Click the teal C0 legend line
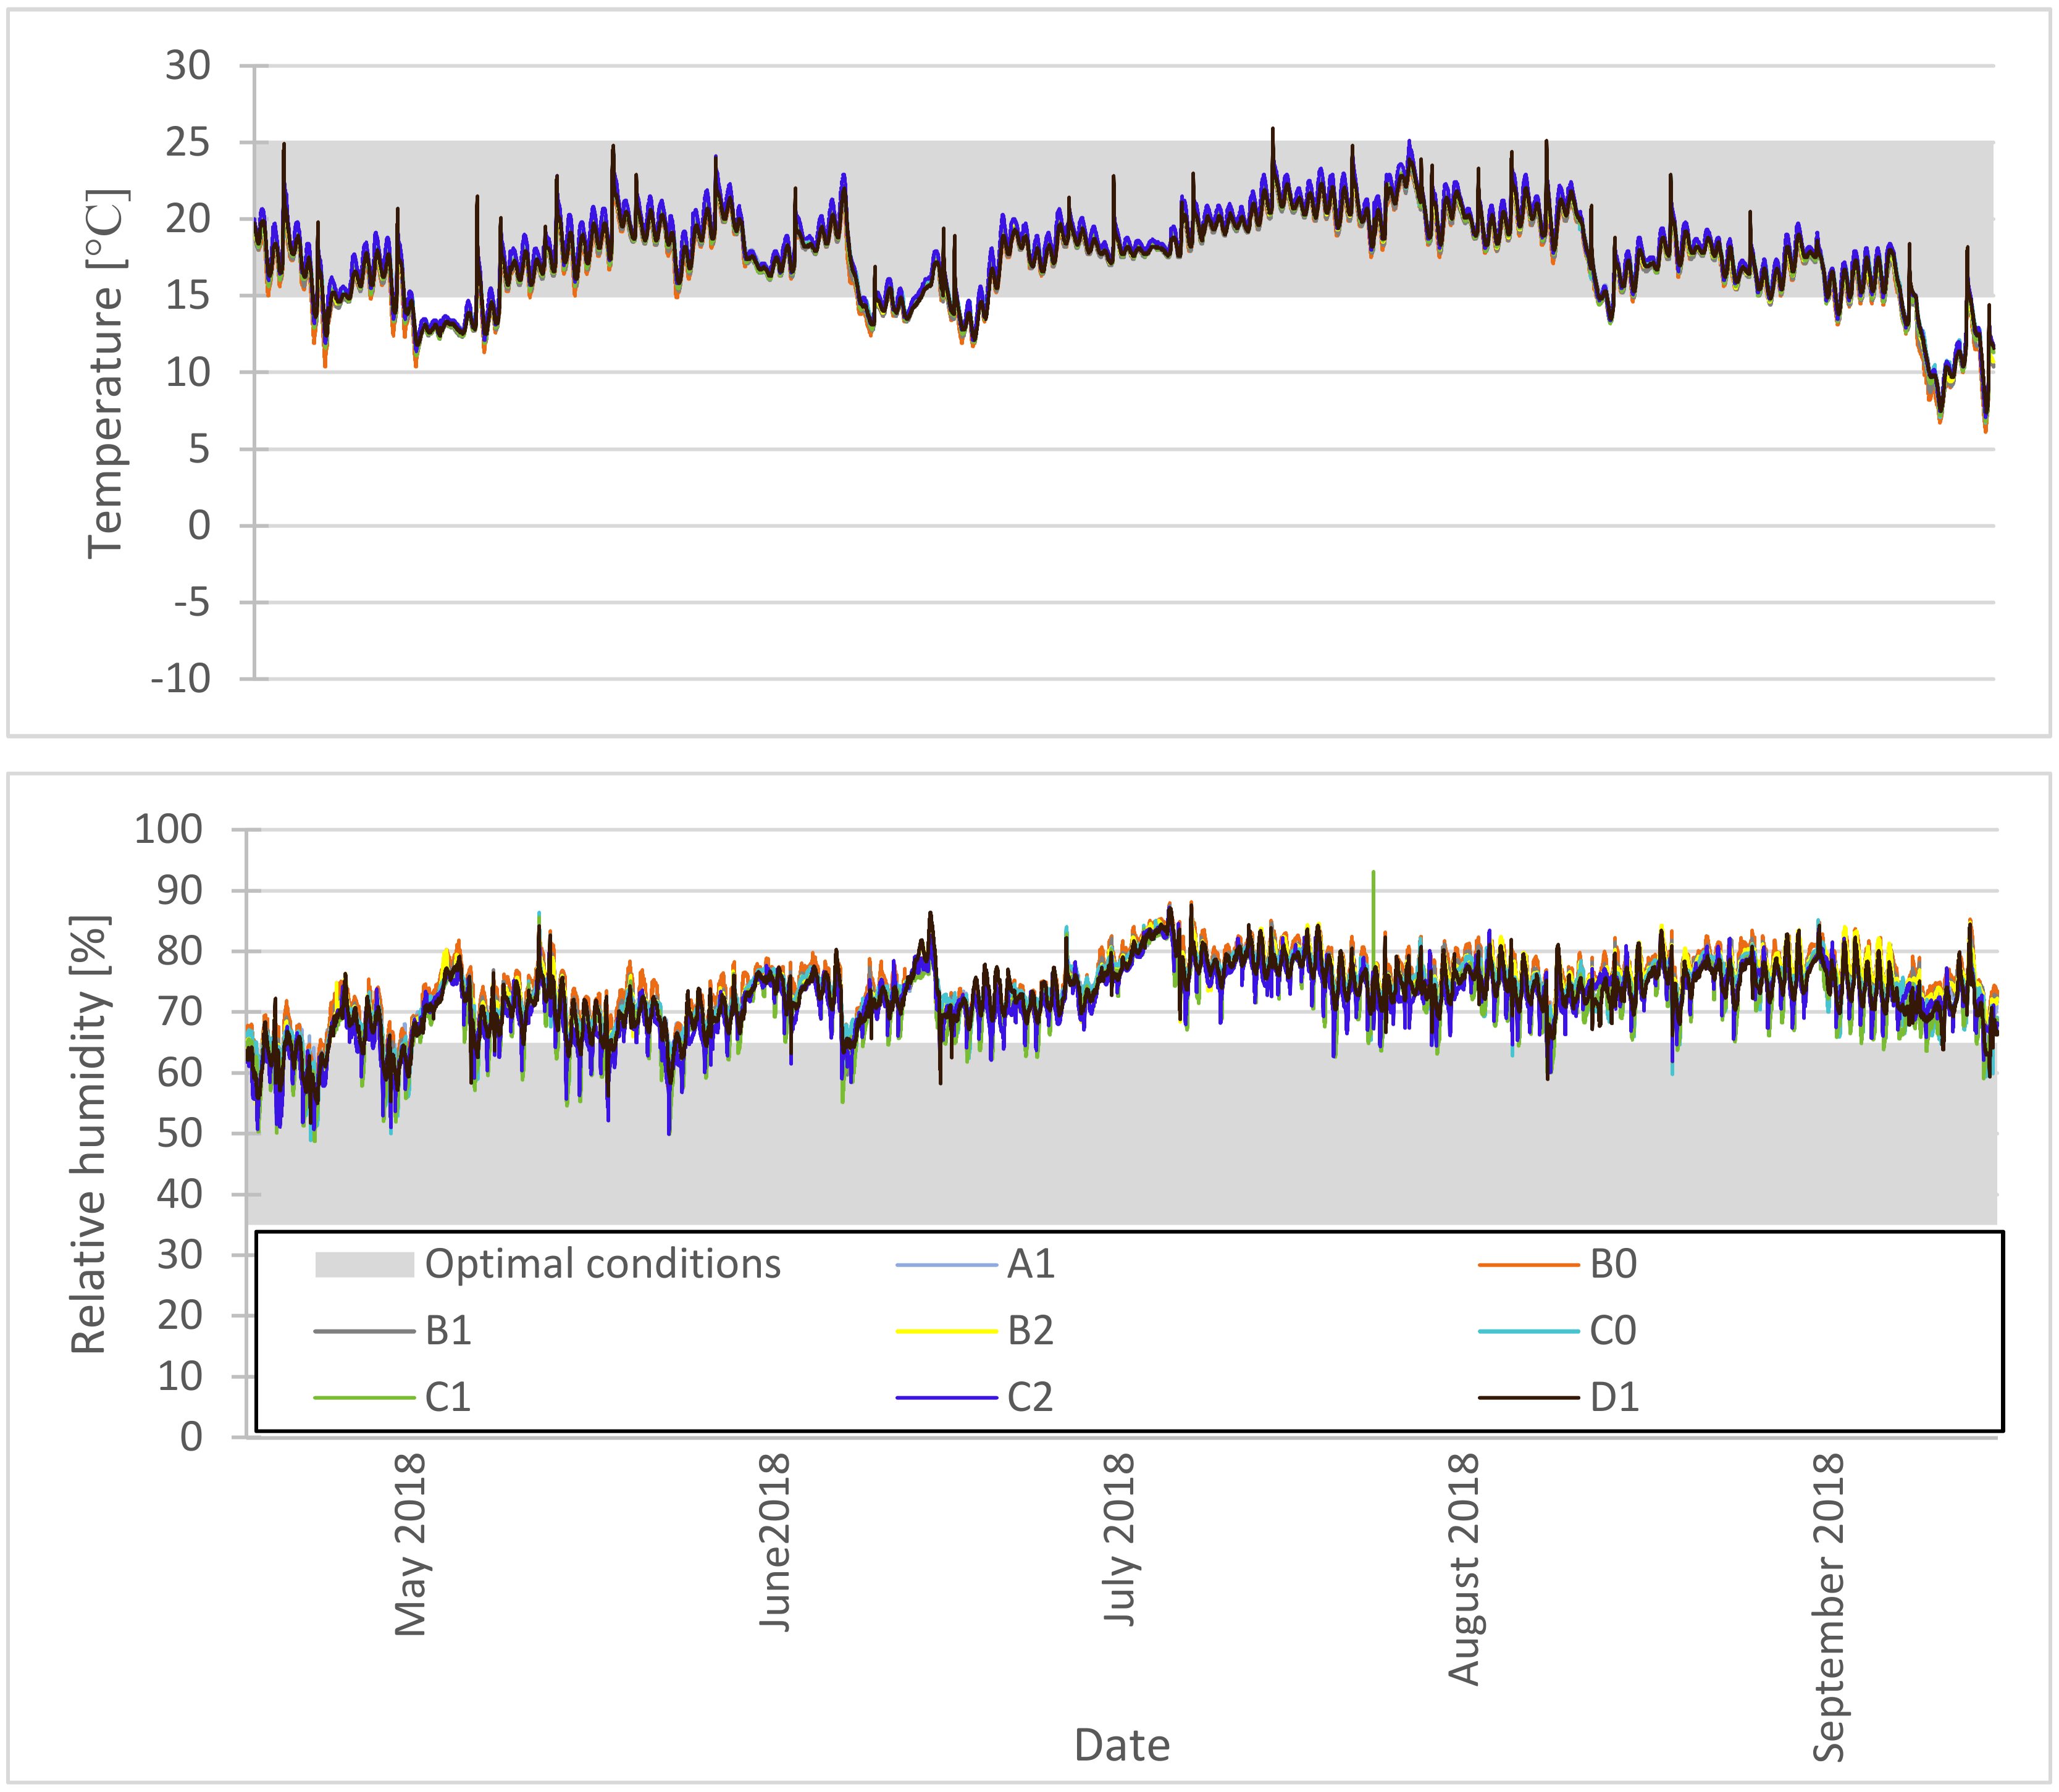 (1528, 1332)
